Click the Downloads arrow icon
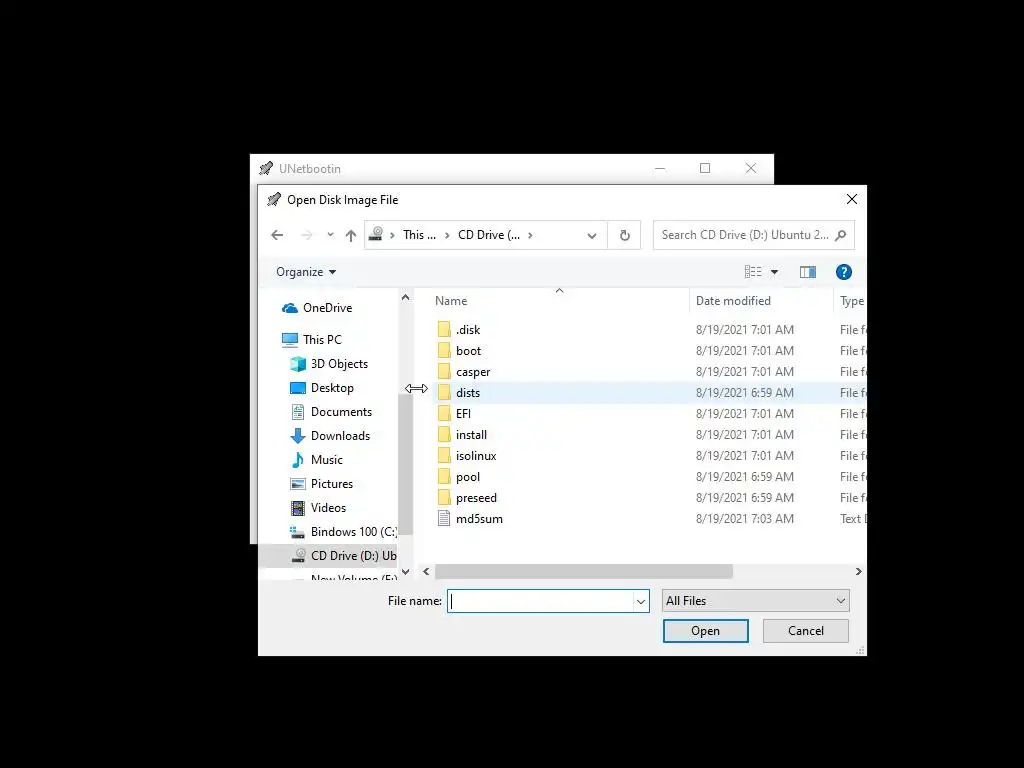Screen dimensions: 1024x768 (298, 436)
